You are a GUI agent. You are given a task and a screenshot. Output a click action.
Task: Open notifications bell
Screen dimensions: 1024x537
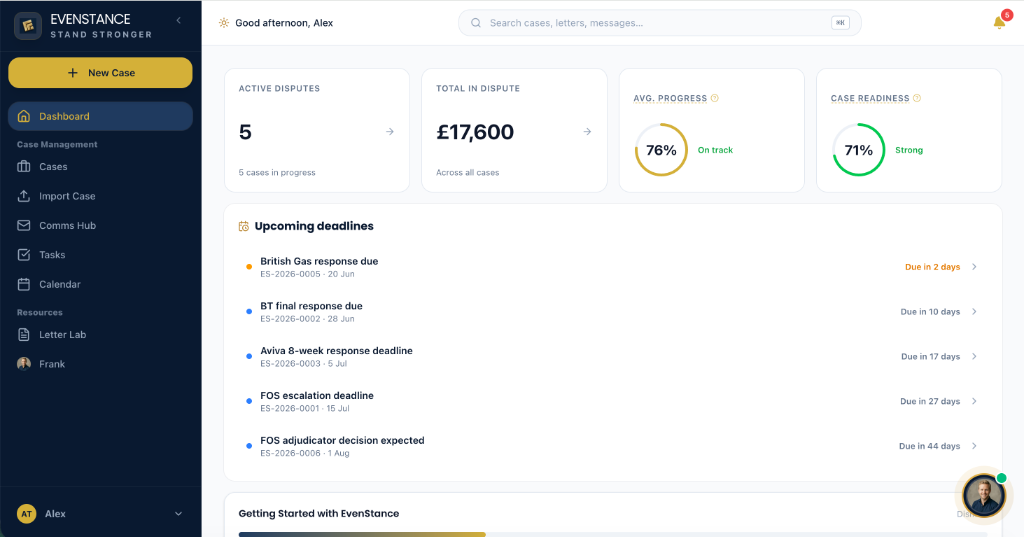[999, 22]
